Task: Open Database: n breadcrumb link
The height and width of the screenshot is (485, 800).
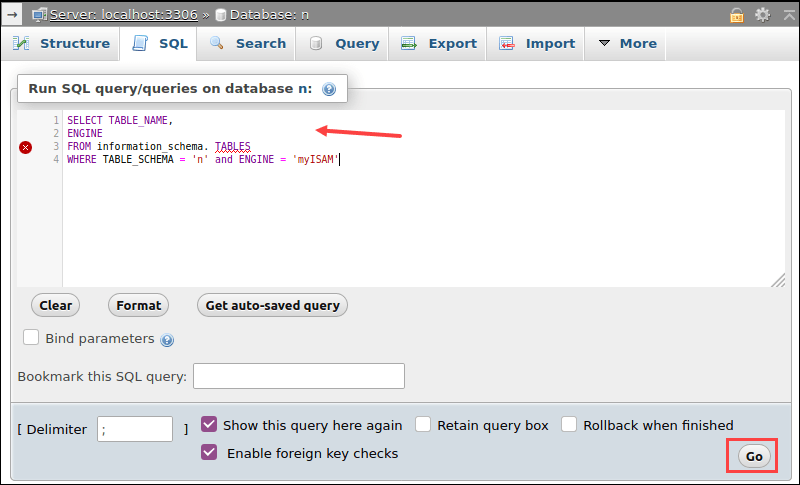Action: coord(269,15)
